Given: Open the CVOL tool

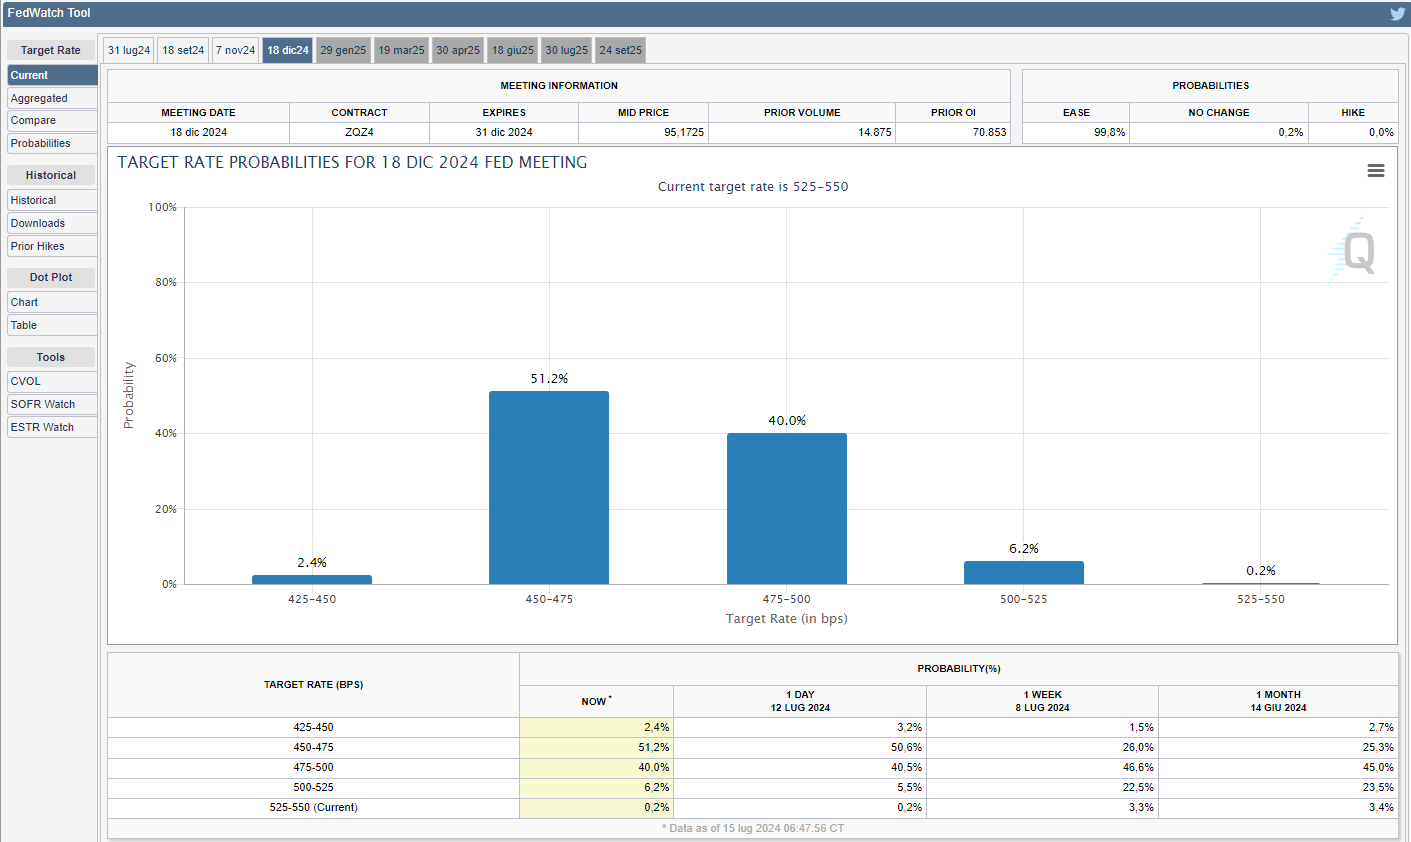Looking at the screenshot, I should point(52,381).
